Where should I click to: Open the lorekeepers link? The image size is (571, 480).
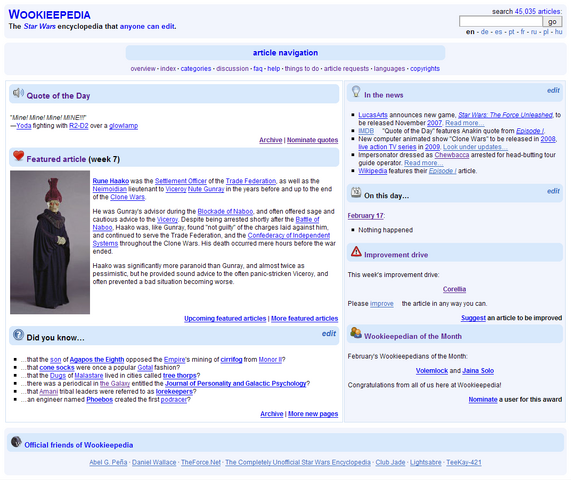point(174,392)
